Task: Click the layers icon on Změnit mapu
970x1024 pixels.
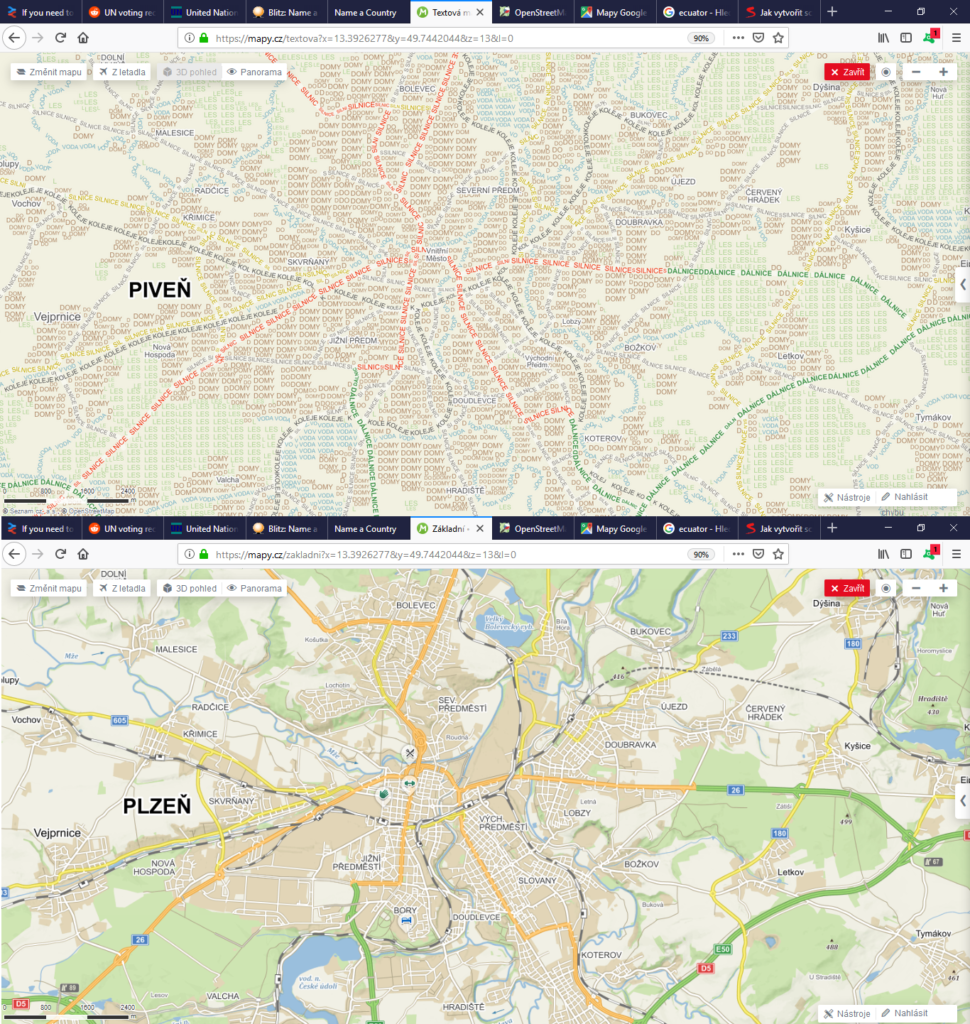Action: [x=22, y=71]
